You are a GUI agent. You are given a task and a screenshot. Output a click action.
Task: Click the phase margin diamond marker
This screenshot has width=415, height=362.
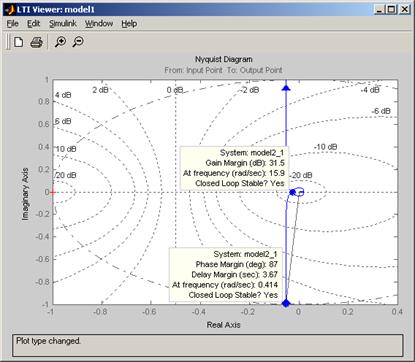[286, 303]
